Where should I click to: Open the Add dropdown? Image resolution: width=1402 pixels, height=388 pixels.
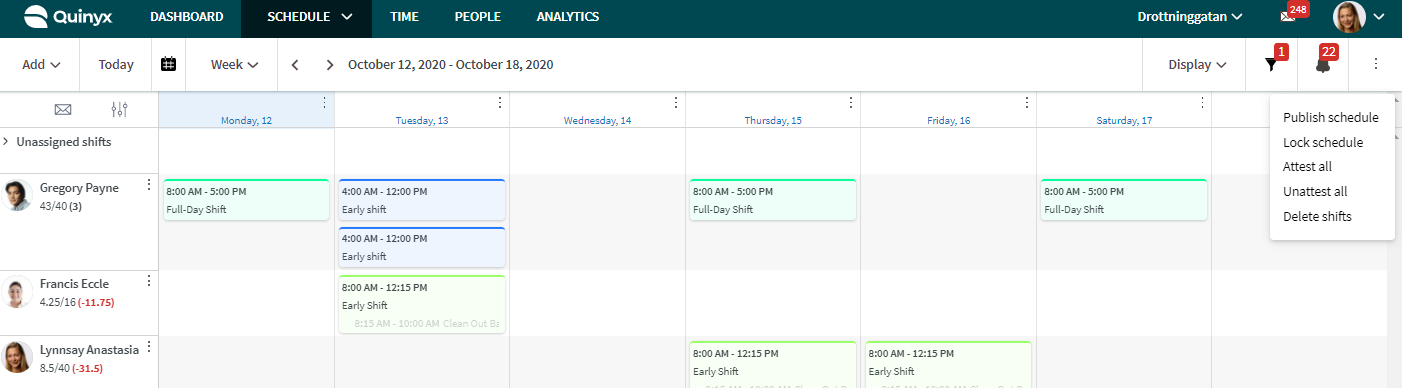pos(41,64)
